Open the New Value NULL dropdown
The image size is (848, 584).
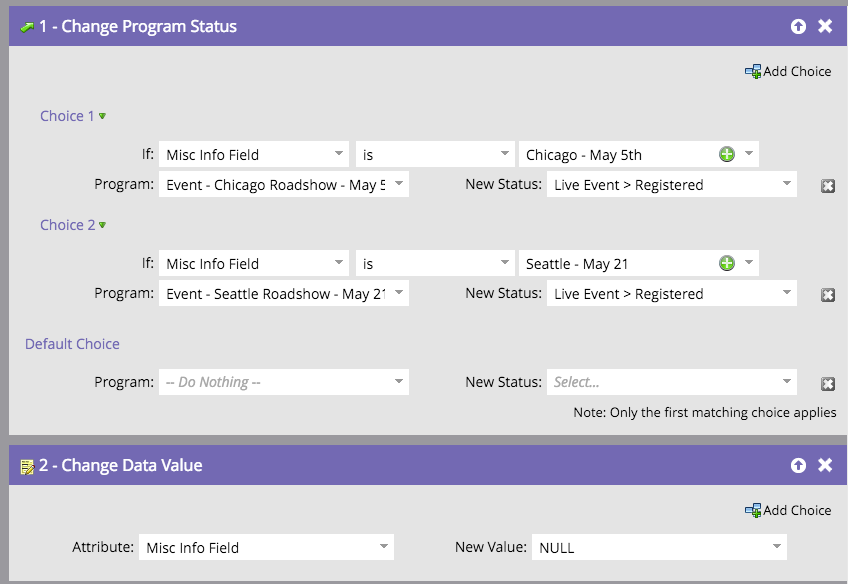pyautogui.click(x=659, y=547)
